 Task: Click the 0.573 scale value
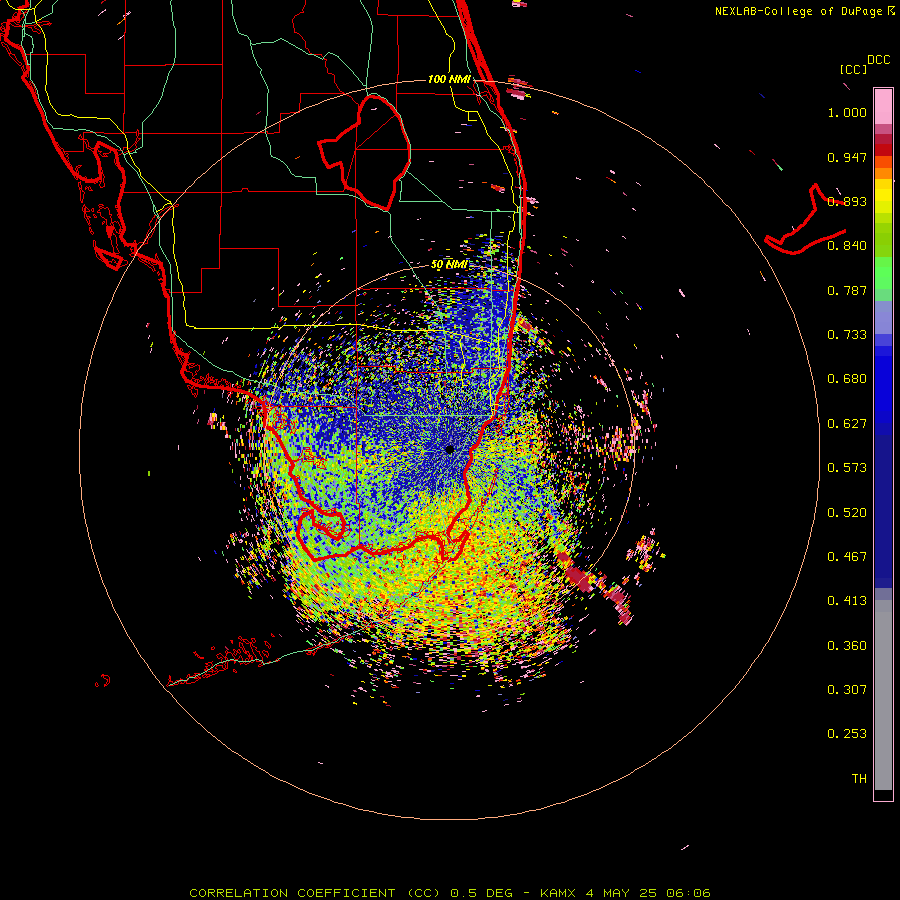tap(847, 468)
